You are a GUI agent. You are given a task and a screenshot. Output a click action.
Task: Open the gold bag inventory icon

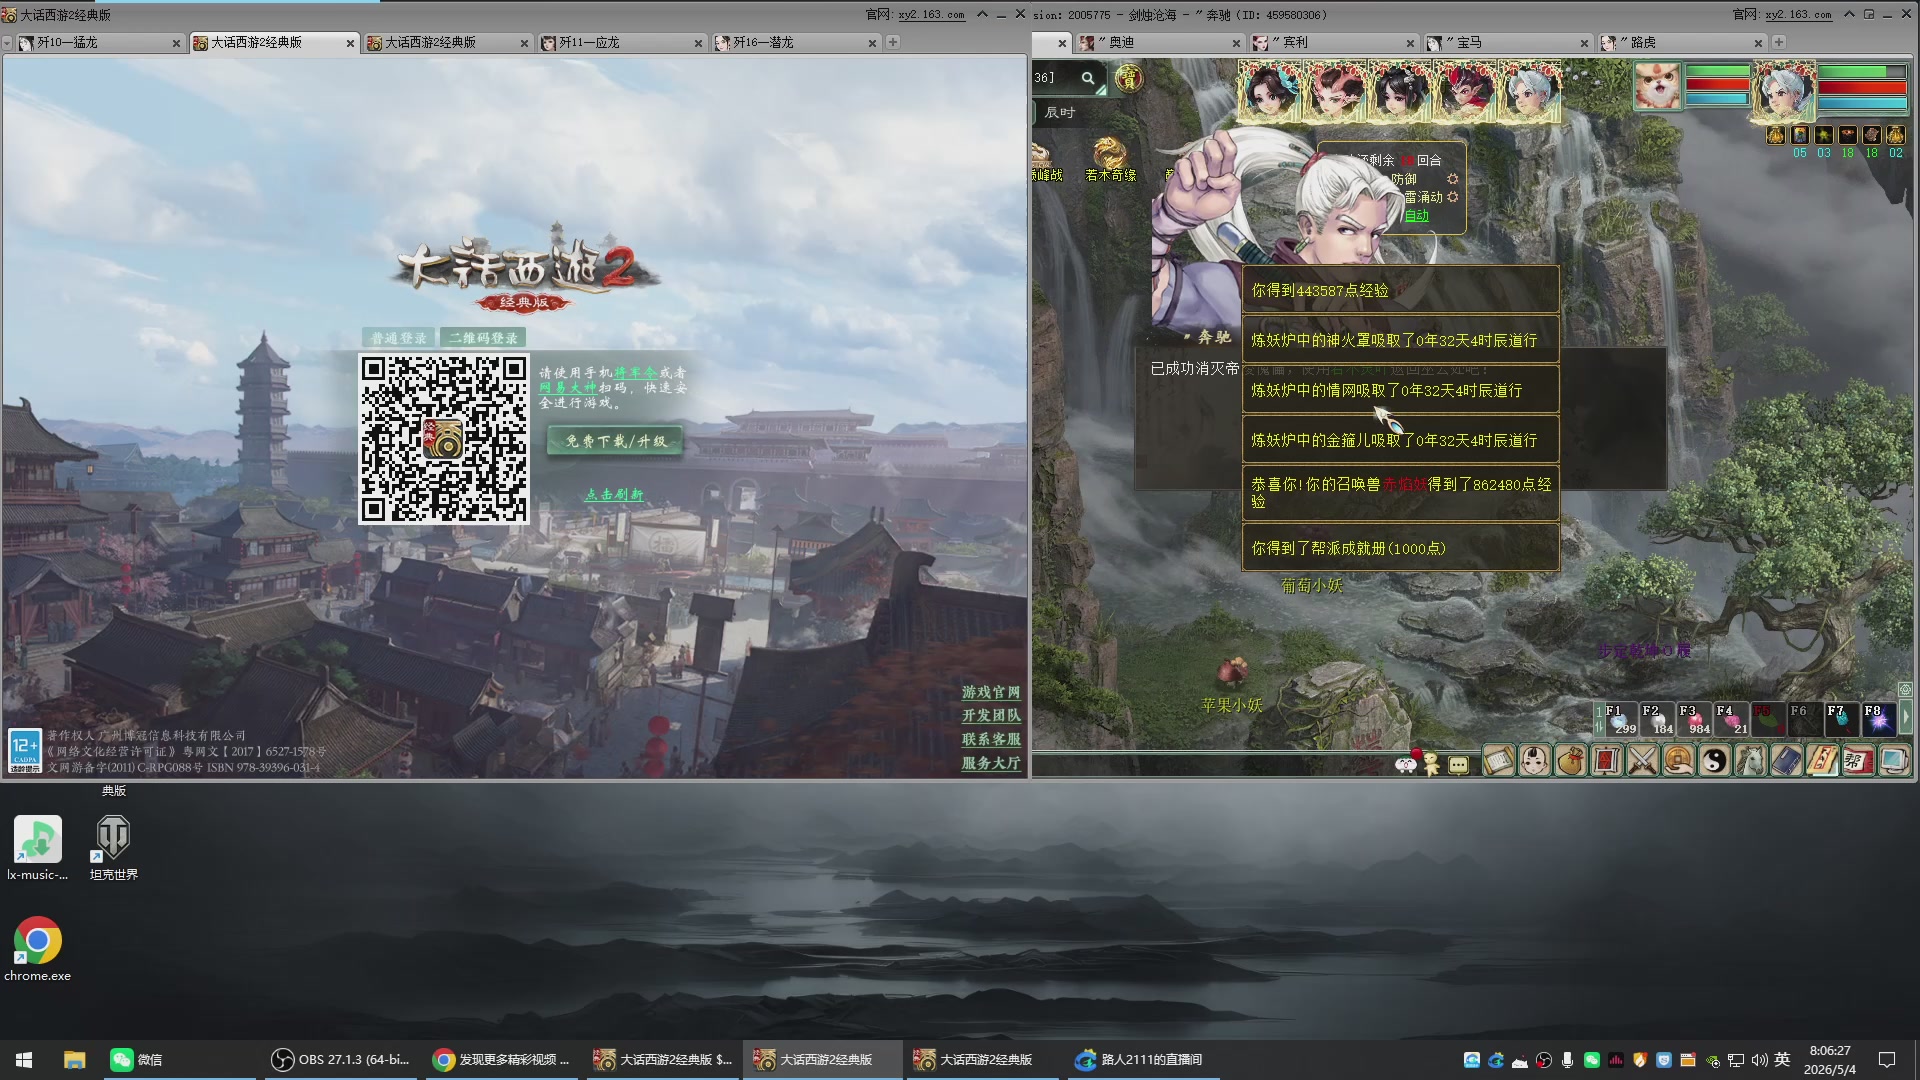click(x=1570, y=761)
